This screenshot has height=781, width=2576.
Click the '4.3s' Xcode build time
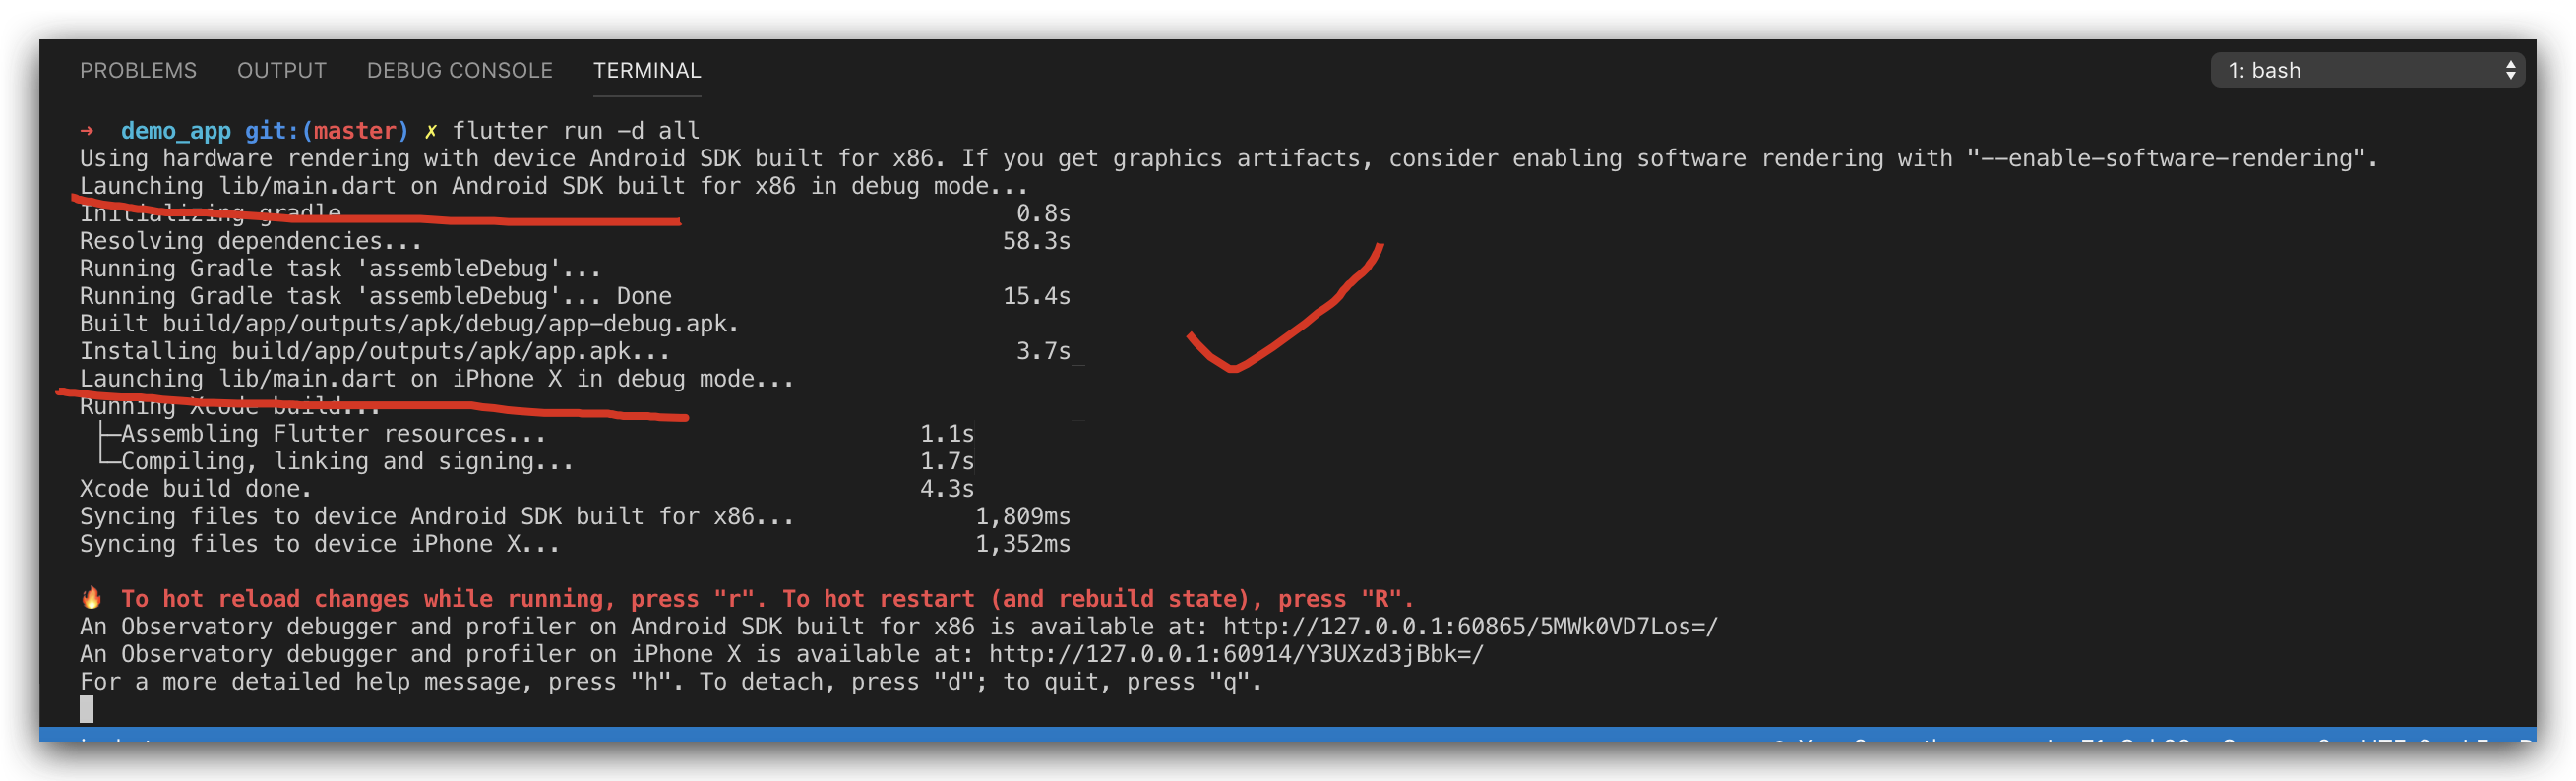click(947, 489)
